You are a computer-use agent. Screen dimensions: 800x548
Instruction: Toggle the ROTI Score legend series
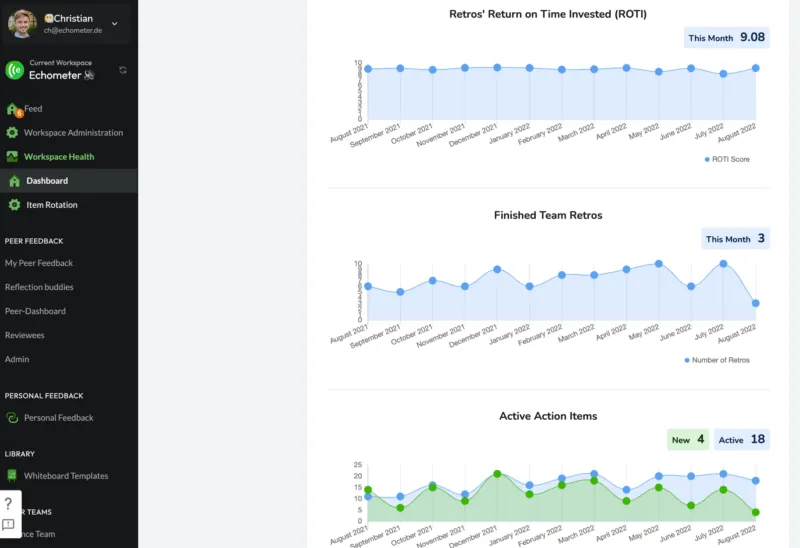[727, 159]
